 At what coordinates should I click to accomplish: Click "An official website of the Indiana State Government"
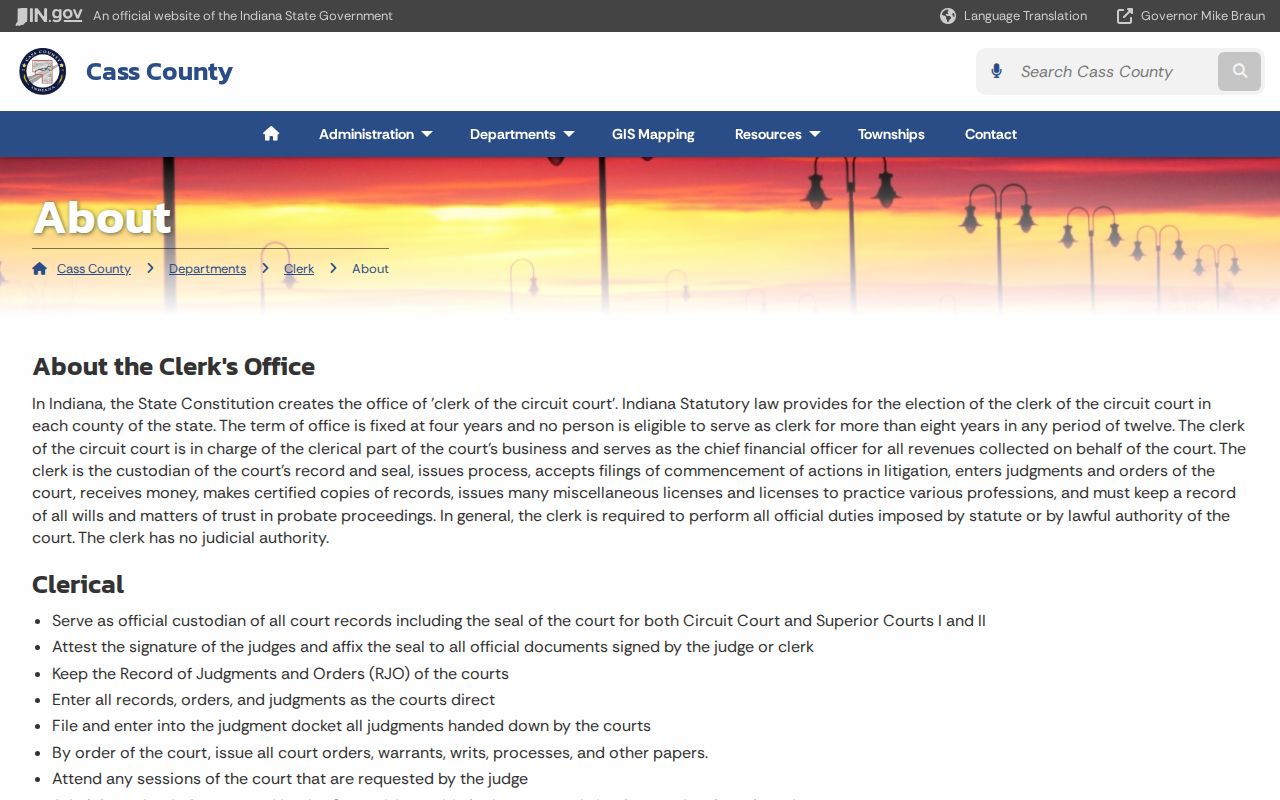[243, 16]
